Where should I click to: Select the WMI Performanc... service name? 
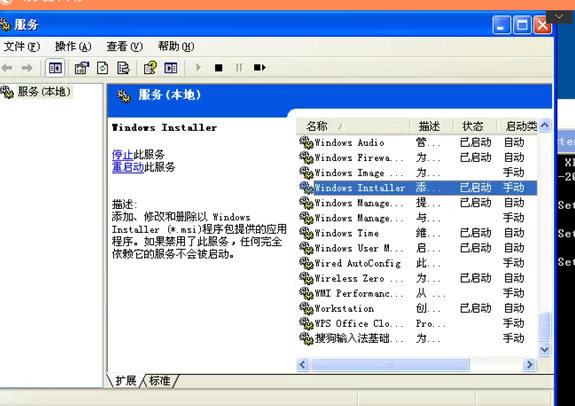[359, 293]
